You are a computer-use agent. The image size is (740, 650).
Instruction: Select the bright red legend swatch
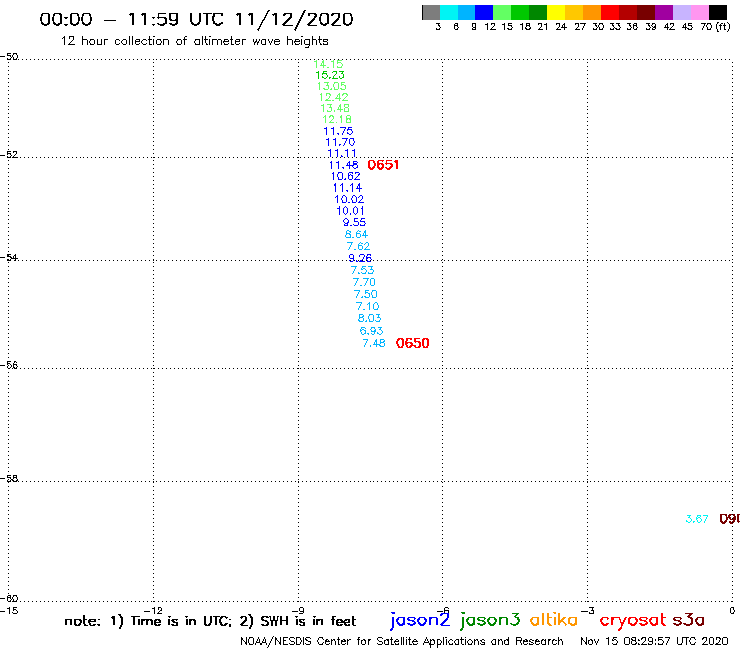pyautogui.click(x=610, y=12)
